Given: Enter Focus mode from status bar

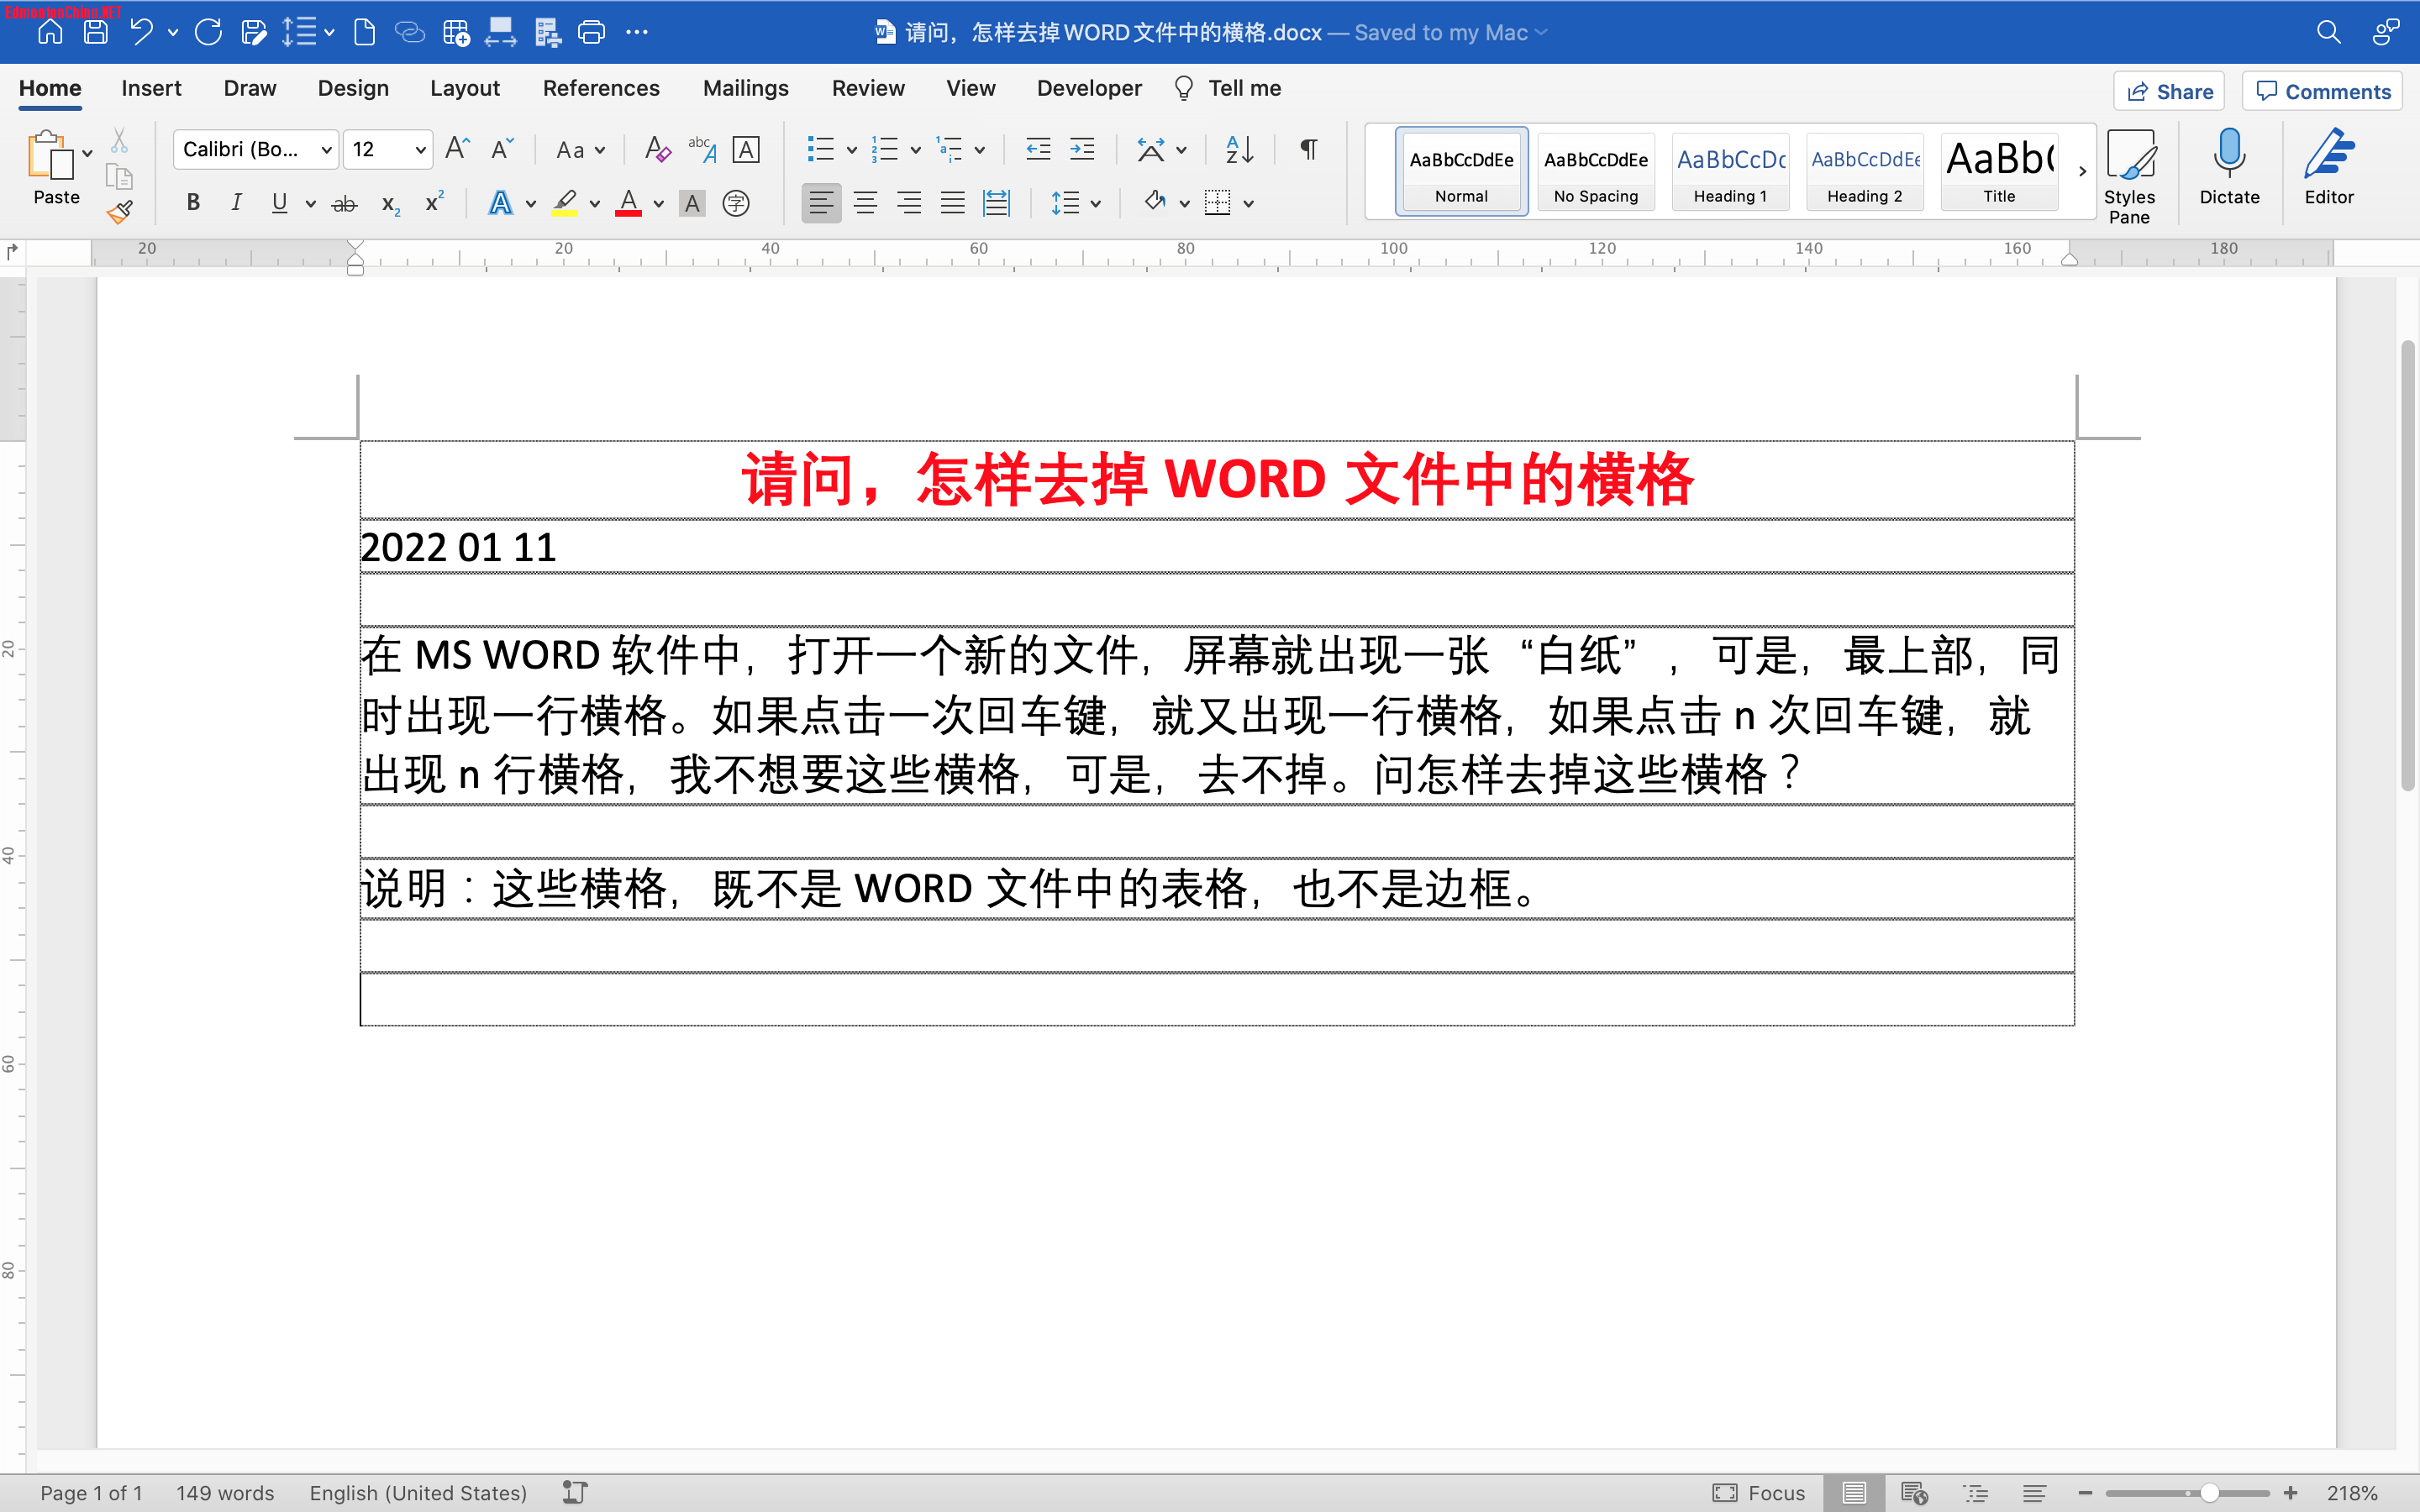Looking at the screenshot, I should [x=1759, y=1493].
